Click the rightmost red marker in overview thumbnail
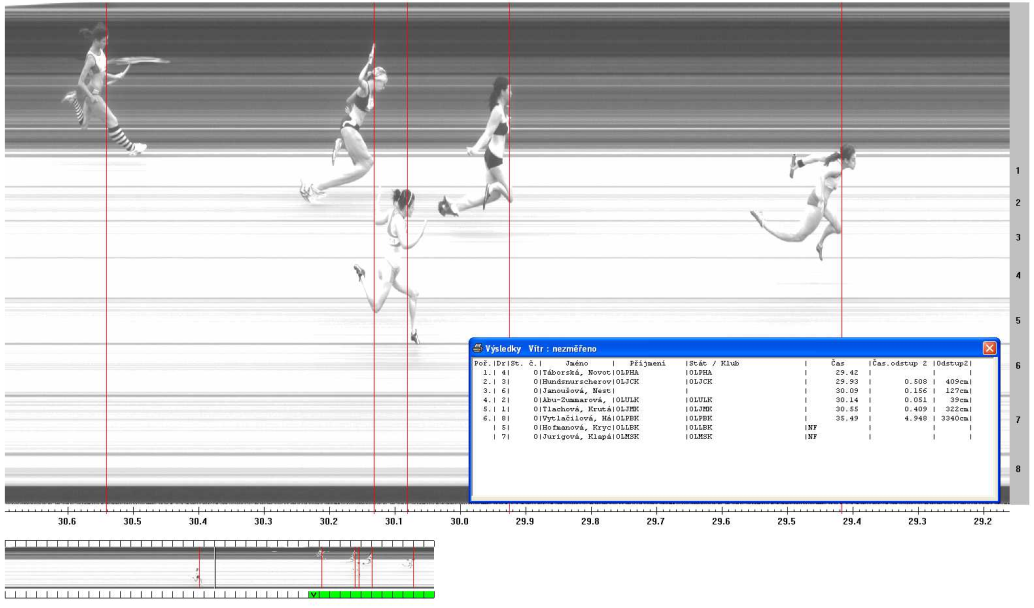This screenshot has width=1034, height=608. click(x=413, y=567)
